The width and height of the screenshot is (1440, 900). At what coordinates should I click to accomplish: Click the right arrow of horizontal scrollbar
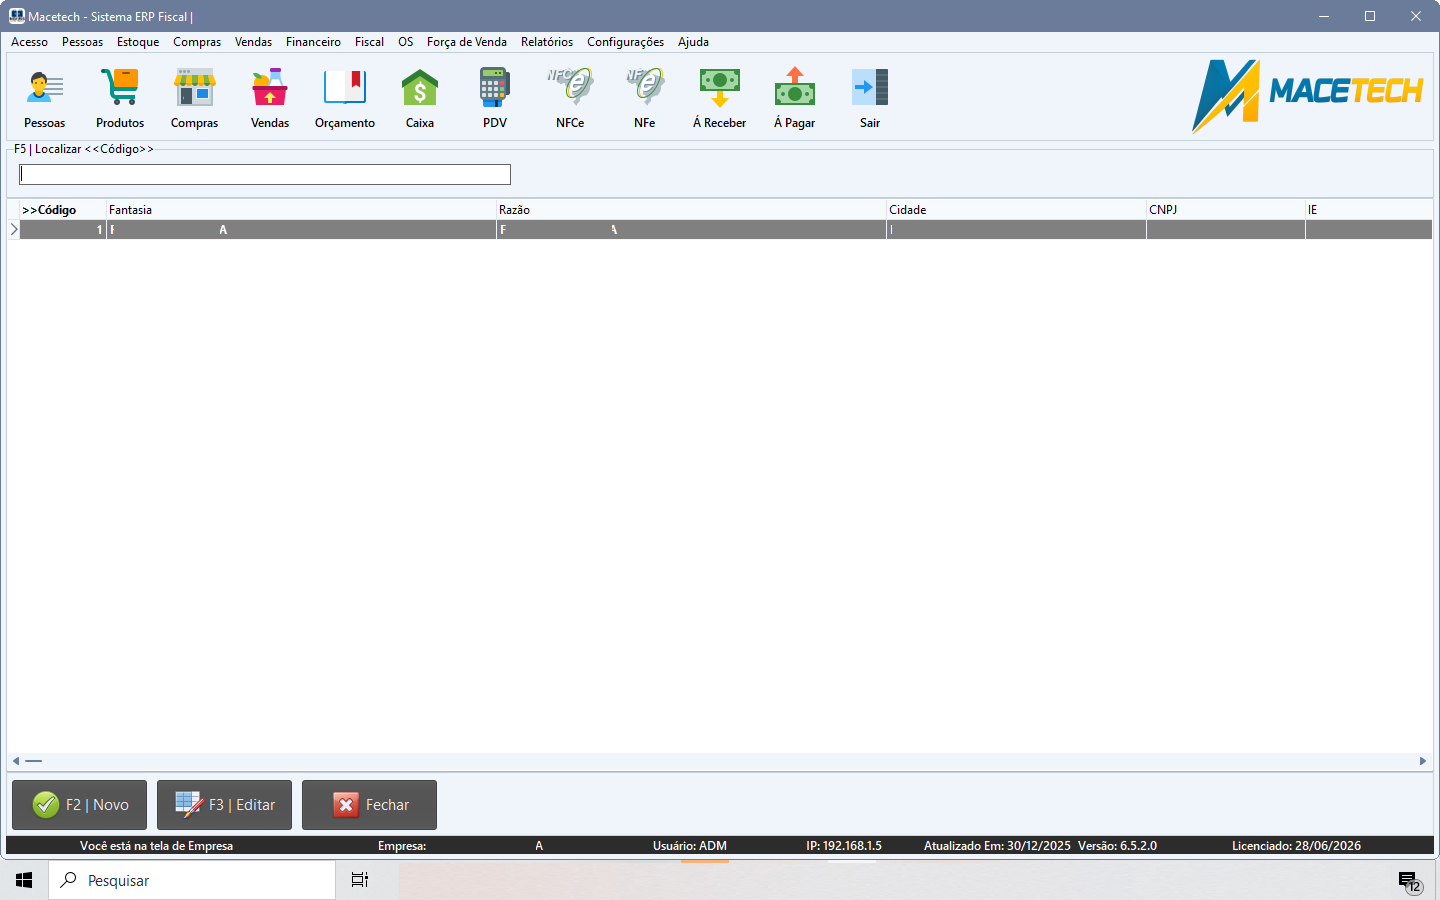(1423, 761)
